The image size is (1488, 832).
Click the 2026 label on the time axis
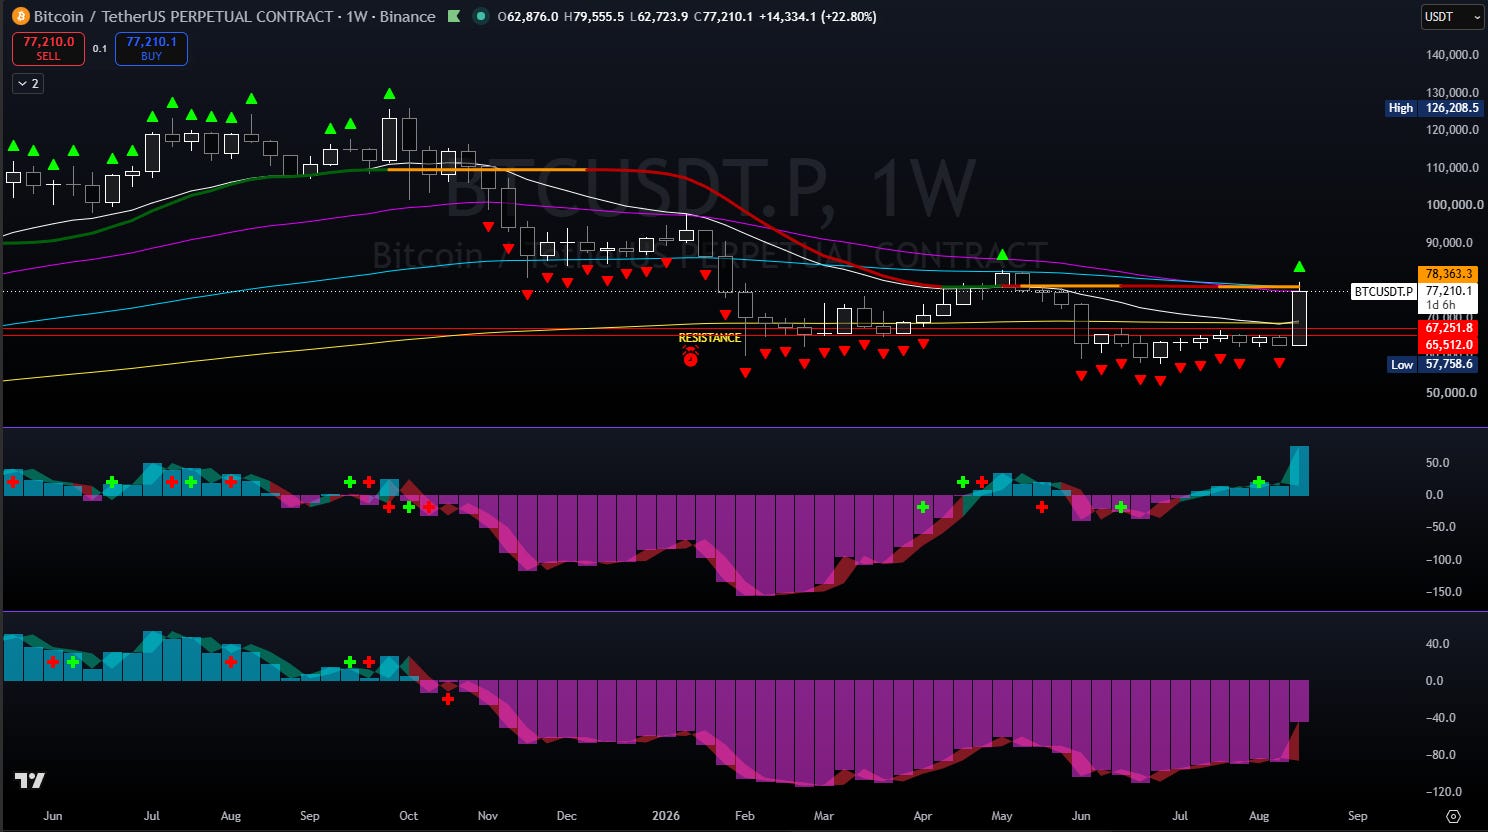(x=666, y=816)
